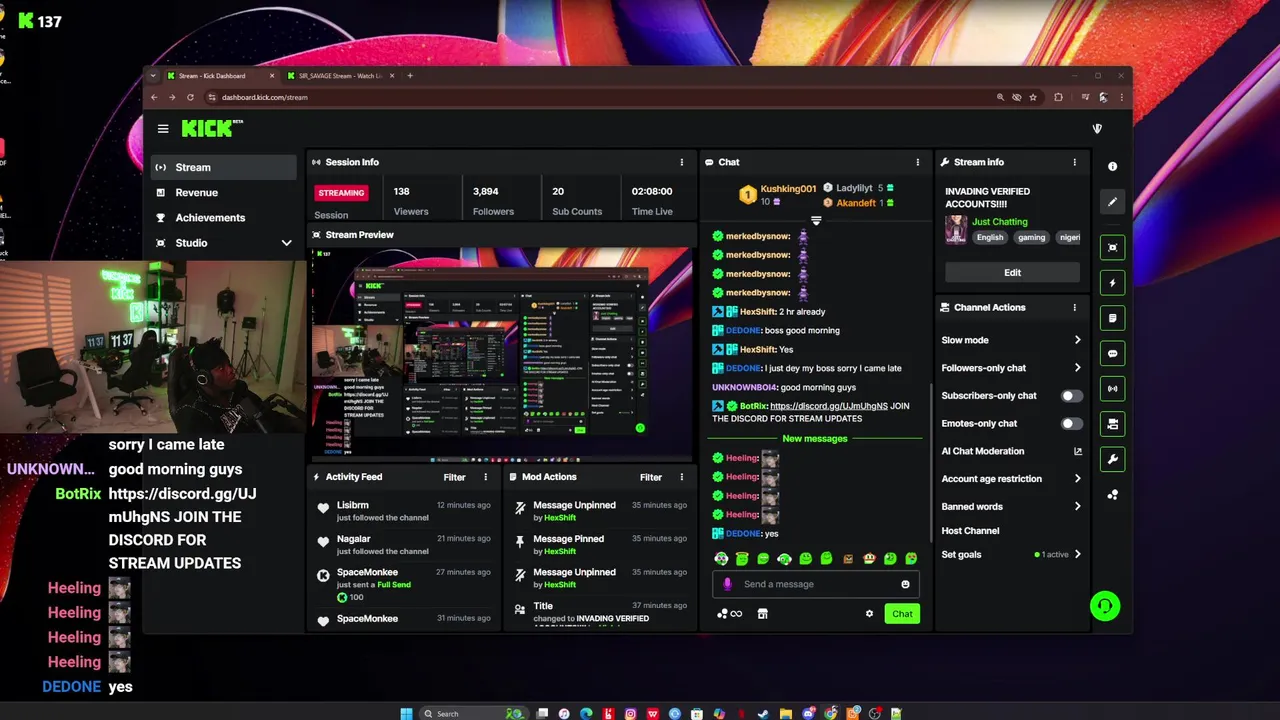Open the emoji picker in the message box
The image size is (1280, 720).
pos(905,584)
